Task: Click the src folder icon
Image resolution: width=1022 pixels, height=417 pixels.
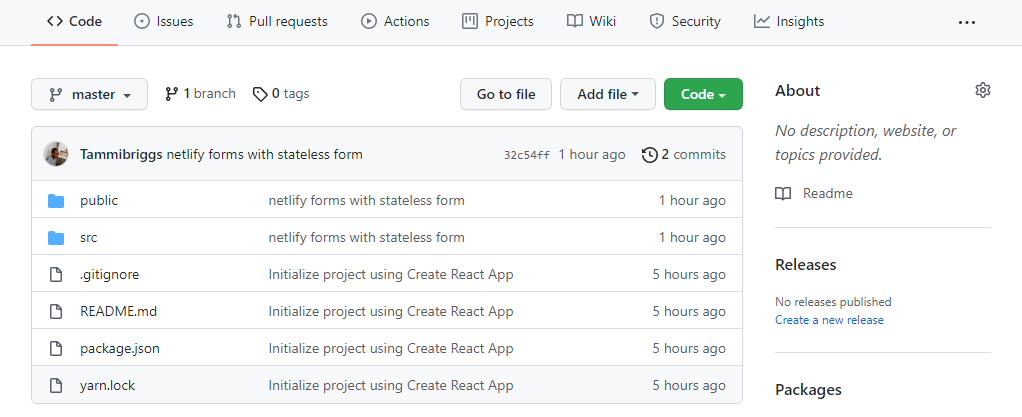Action: (56, 238)
